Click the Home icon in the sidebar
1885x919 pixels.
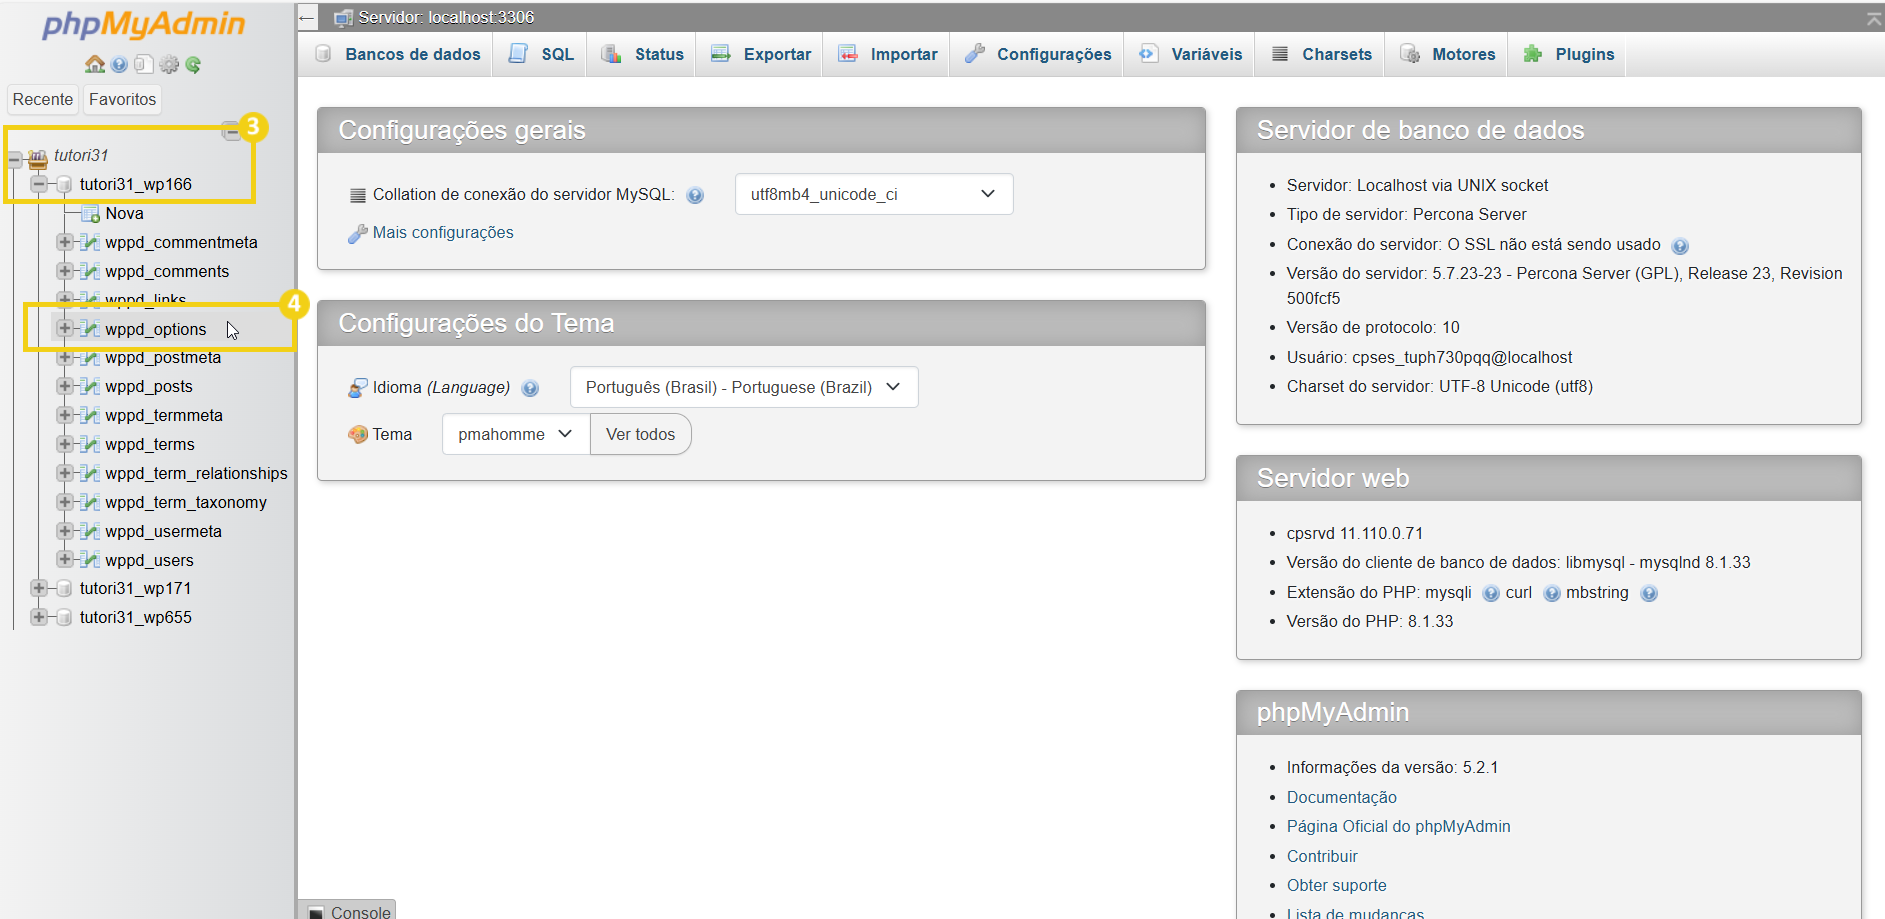pyautogui.click(x=95, y=65)
